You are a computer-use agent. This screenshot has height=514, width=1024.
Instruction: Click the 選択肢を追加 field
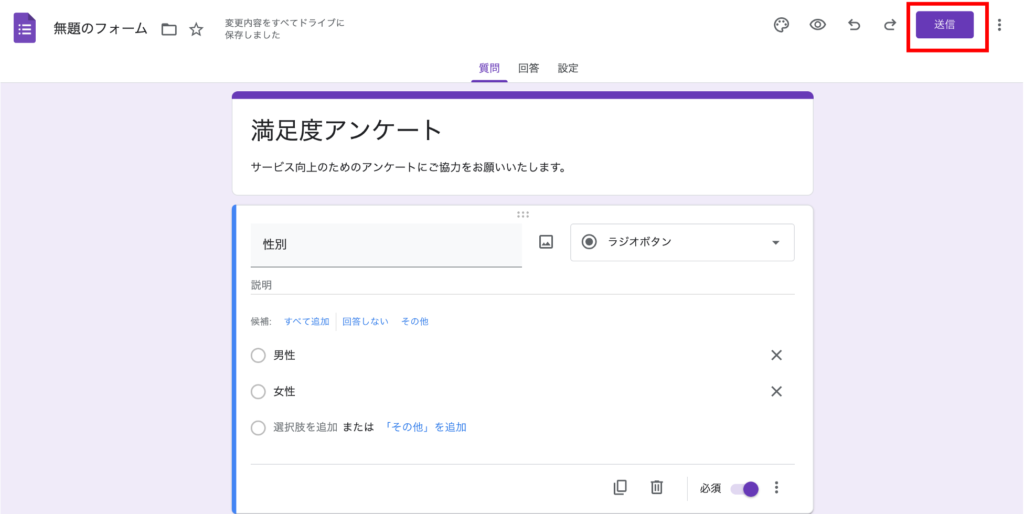[x=305, y=428]
